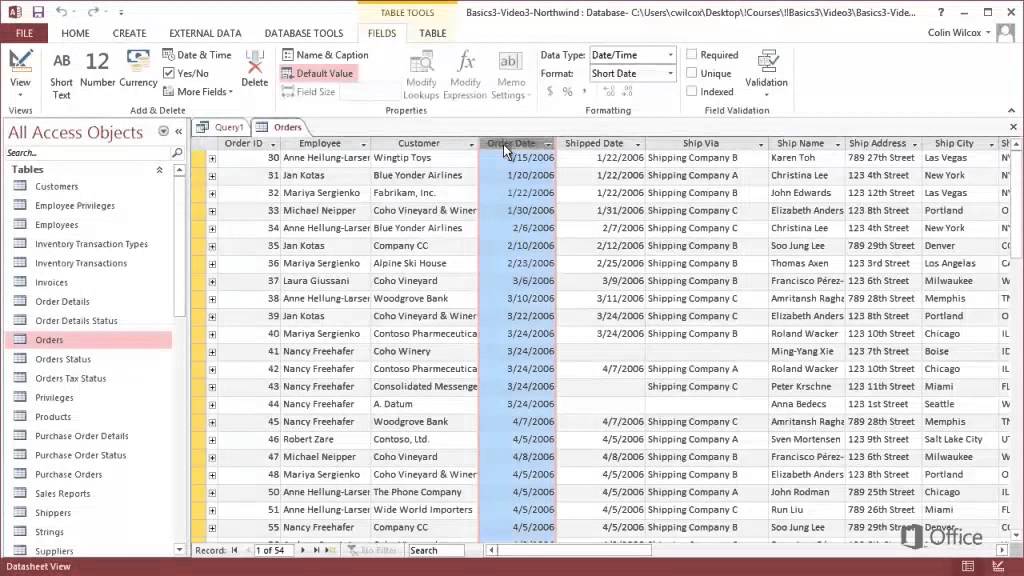
Task: Open the View button in ribbon
Action: [20, 74]
